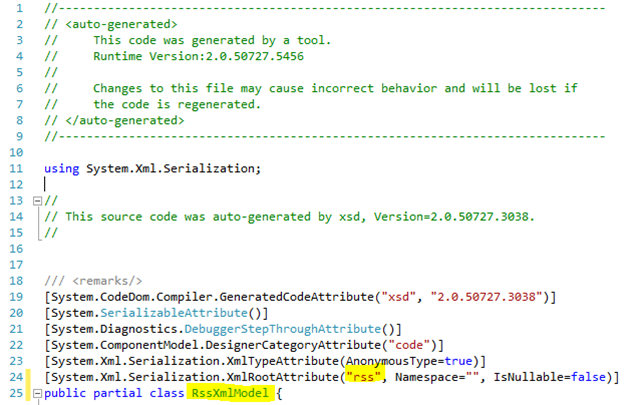
Task: Click DebuggerStepThroughAttribute on line 21
Action: pyautogui.click(x=282, y=329)
